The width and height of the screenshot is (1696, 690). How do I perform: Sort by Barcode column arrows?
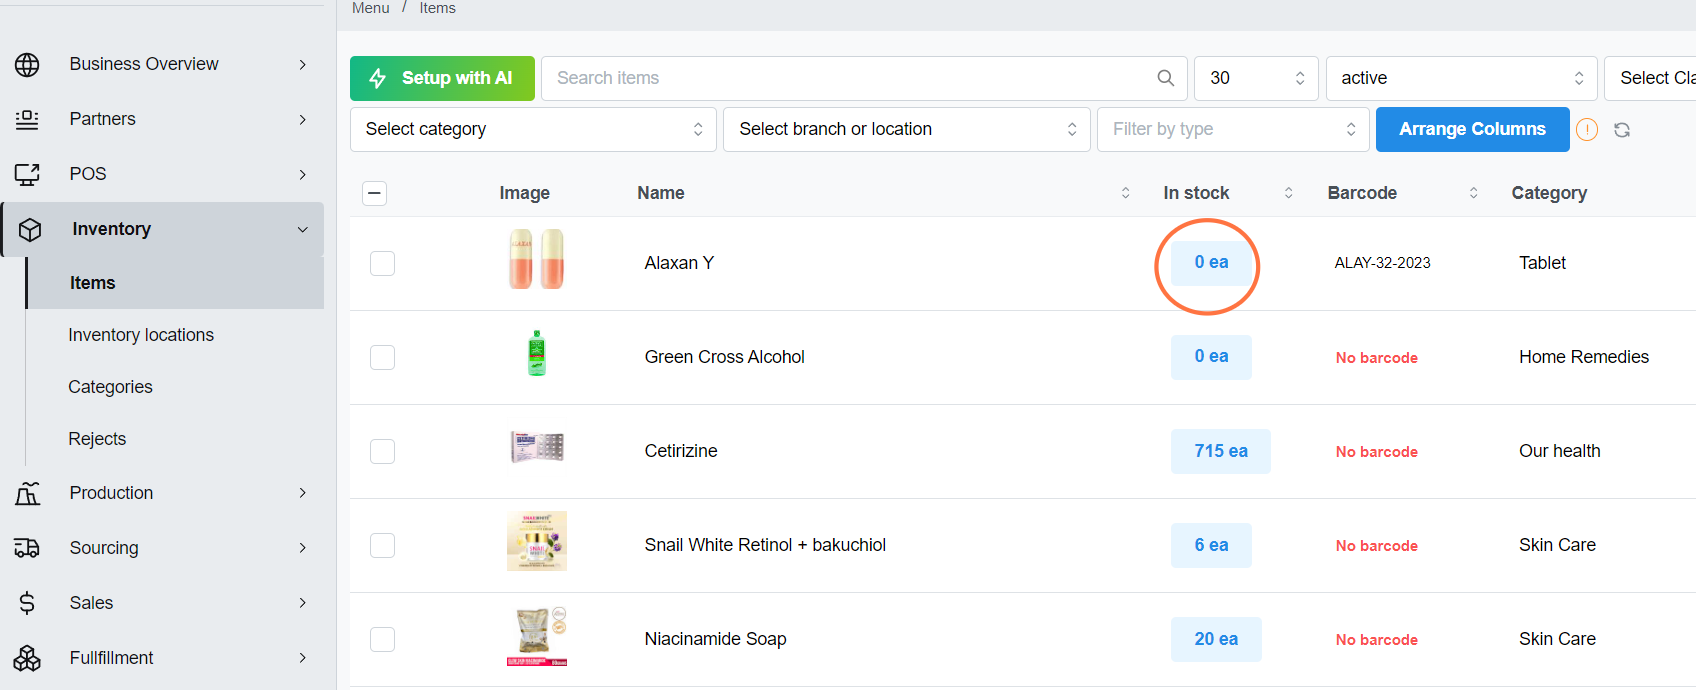[x=1473, y=193]
